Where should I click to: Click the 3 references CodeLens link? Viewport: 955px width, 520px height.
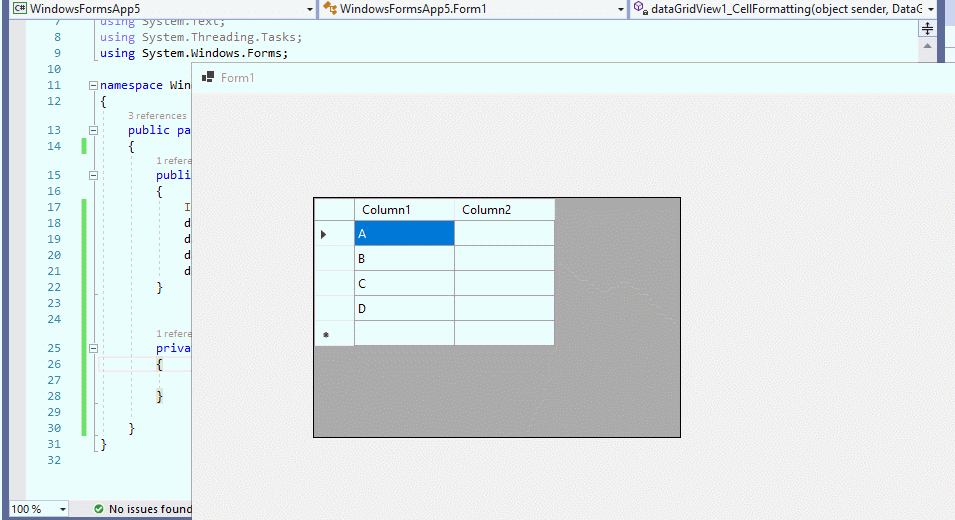[x=157, y=116]
